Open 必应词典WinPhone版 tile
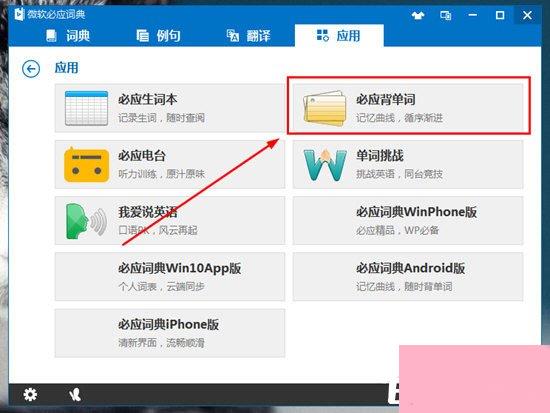 point(408,220)
